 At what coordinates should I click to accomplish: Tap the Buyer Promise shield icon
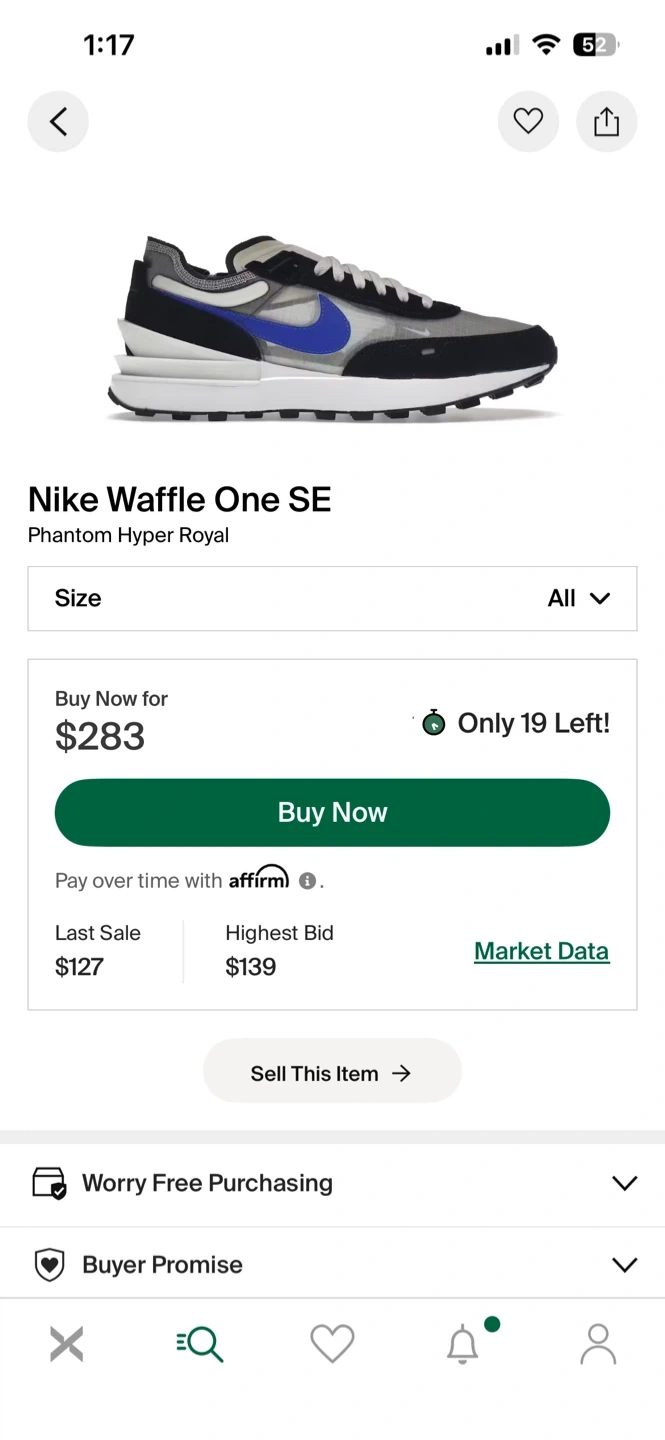(x=49, y=1265)
